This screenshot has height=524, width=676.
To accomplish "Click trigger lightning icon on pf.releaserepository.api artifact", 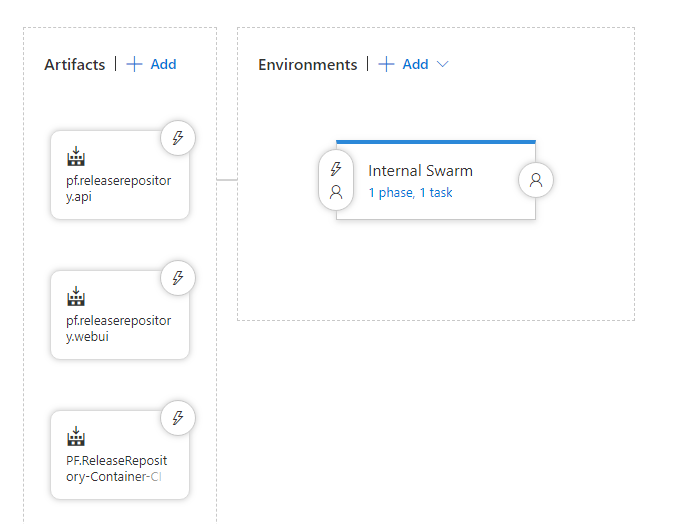I will pyautogui.click(x=178, y=139).
